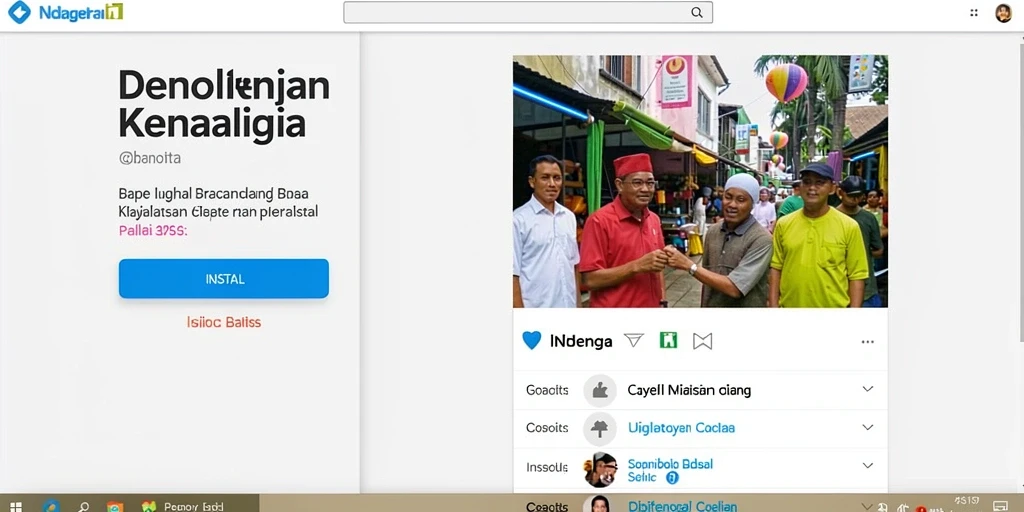Open the Uiglatoyan Coclaa link
The width and height of the screenshot is (1024, 512).
(x=681, y=428)
